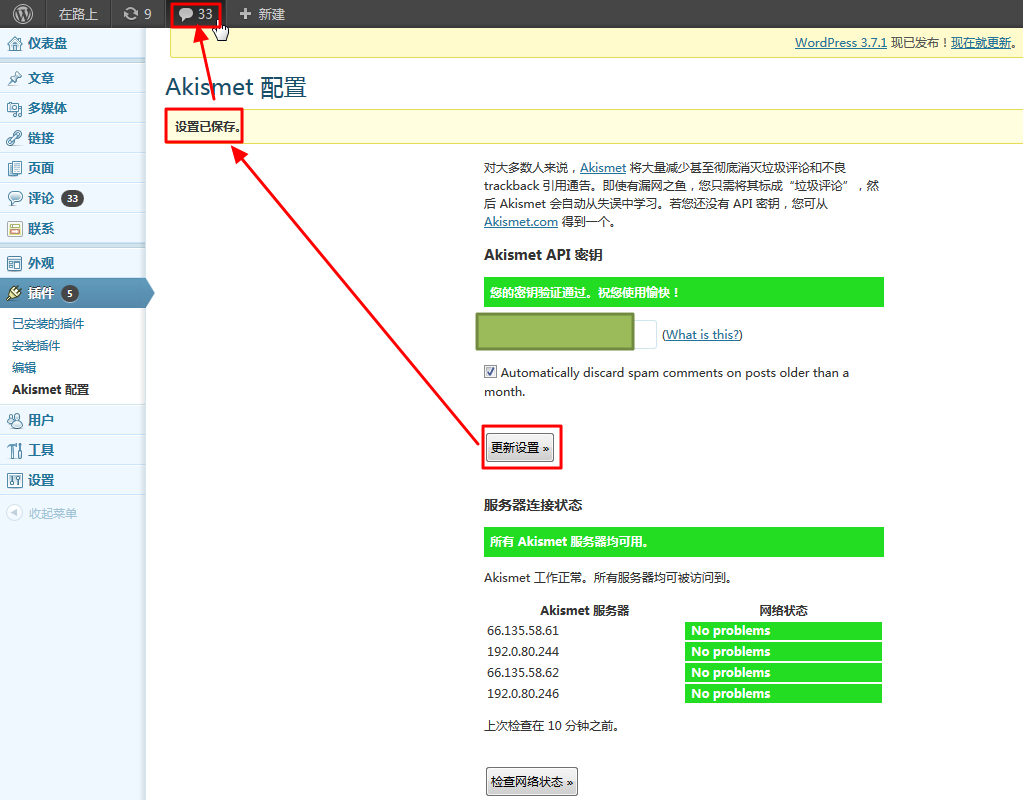
Task: Click server IP 66.135.58.61
Action: click(523, 631)
